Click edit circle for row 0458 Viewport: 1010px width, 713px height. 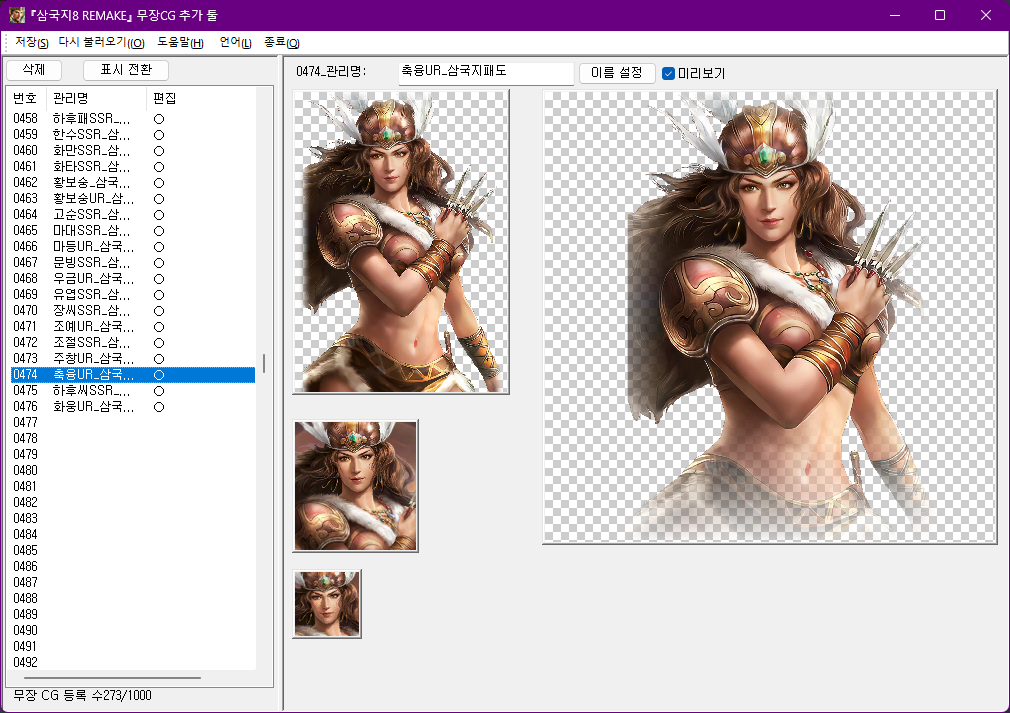coord(159,119)
